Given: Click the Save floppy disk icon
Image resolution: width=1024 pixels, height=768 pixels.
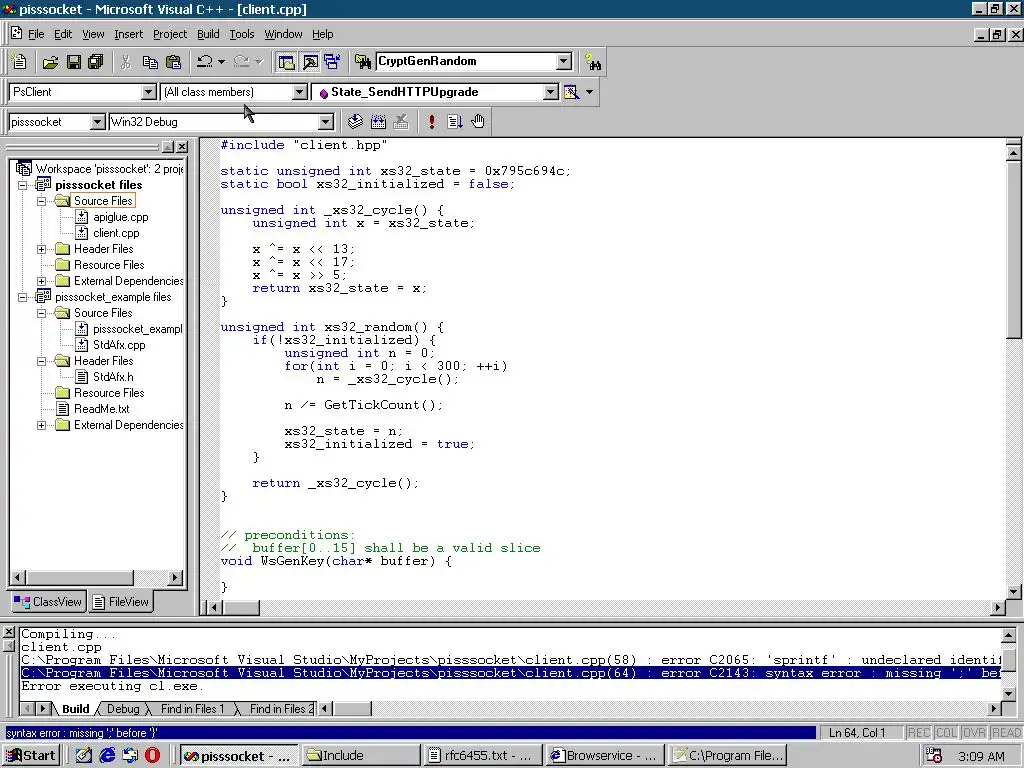Looking at the screenshot, I should click(74, 62).
